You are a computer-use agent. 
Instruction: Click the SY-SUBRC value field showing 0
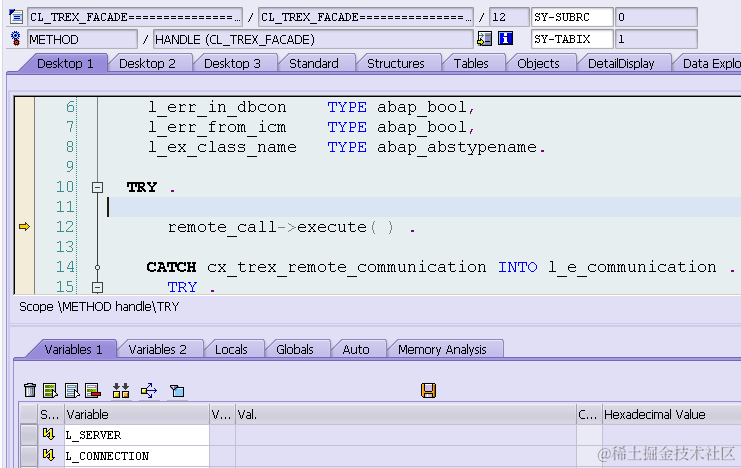[656, 17]
